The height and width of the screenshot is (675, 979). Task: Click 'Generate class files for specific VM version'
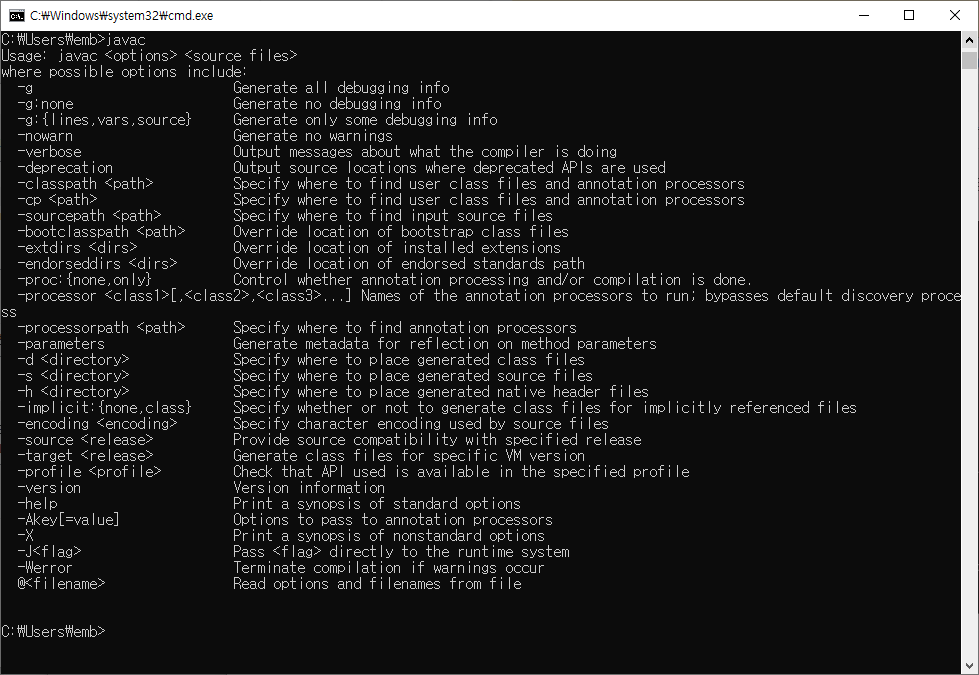pyautogui.click(x=409, y=456)
